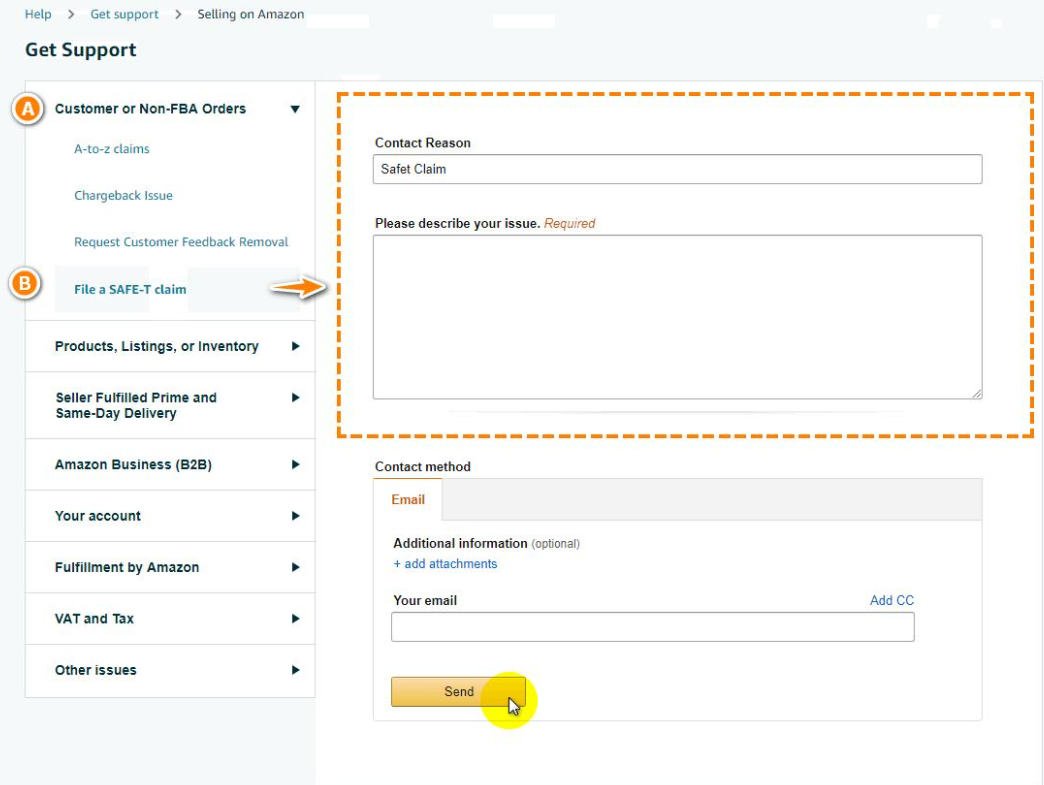
Task: Select Request Customer Feedback Removal
Action: tap(181, 242)
